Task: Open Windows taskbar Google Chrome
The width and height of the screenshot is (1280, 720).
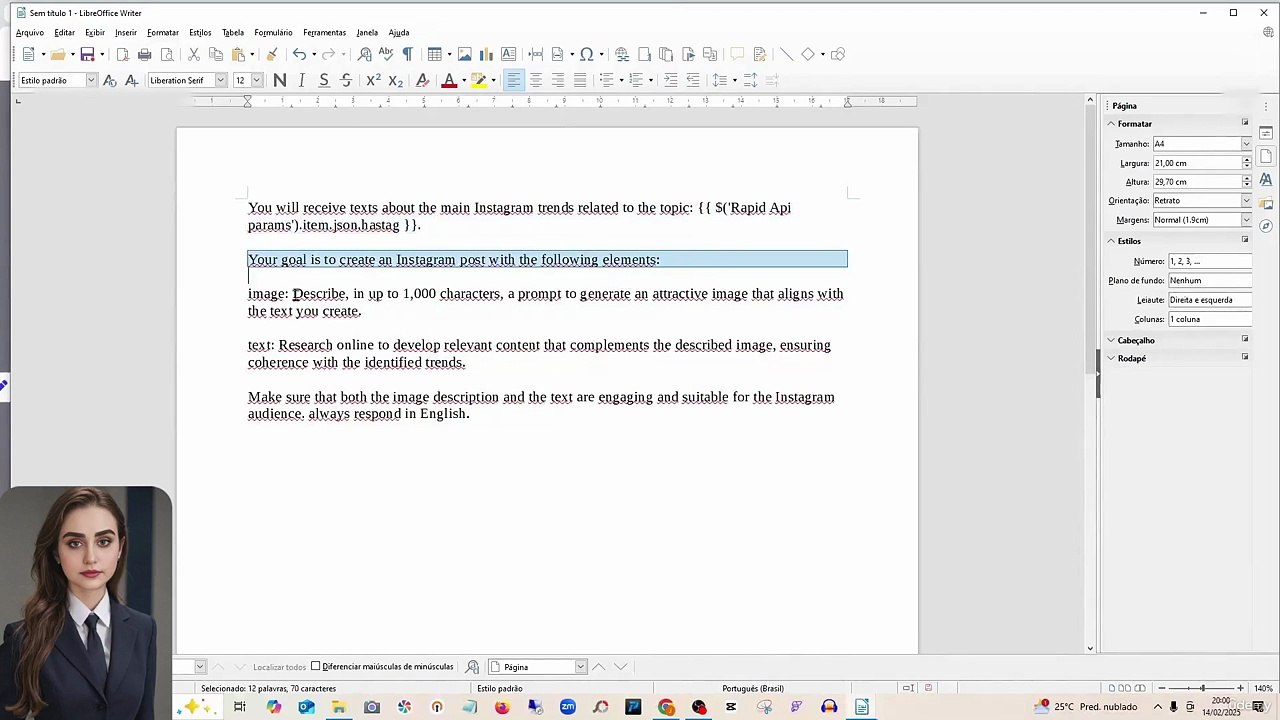Action: pyautogui.click(x=666, y=707)
